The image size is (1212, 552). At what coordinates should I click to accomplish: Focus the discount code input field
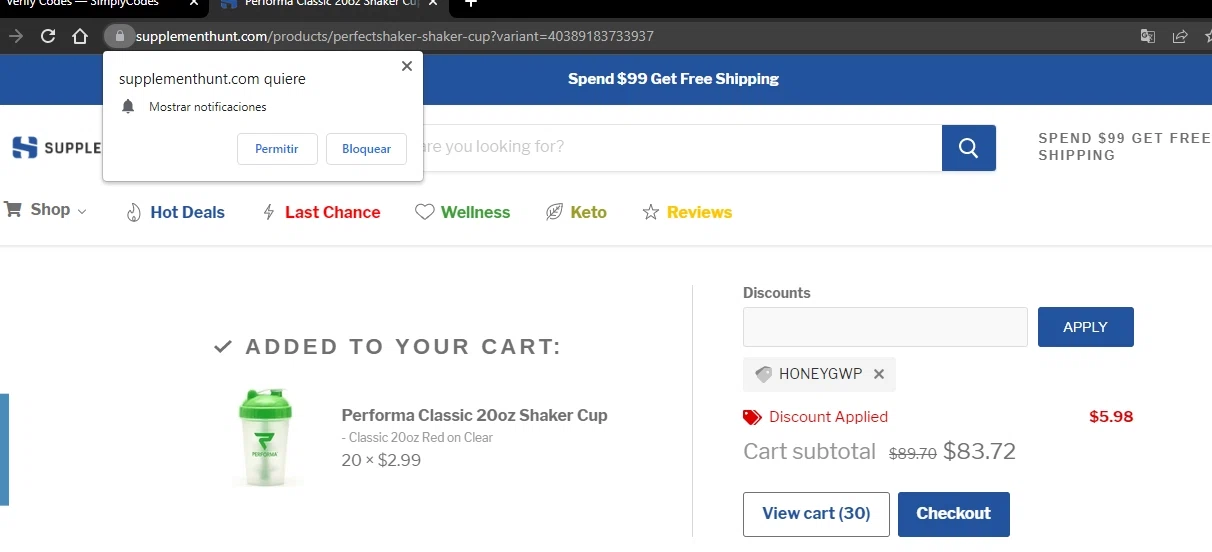885,327
